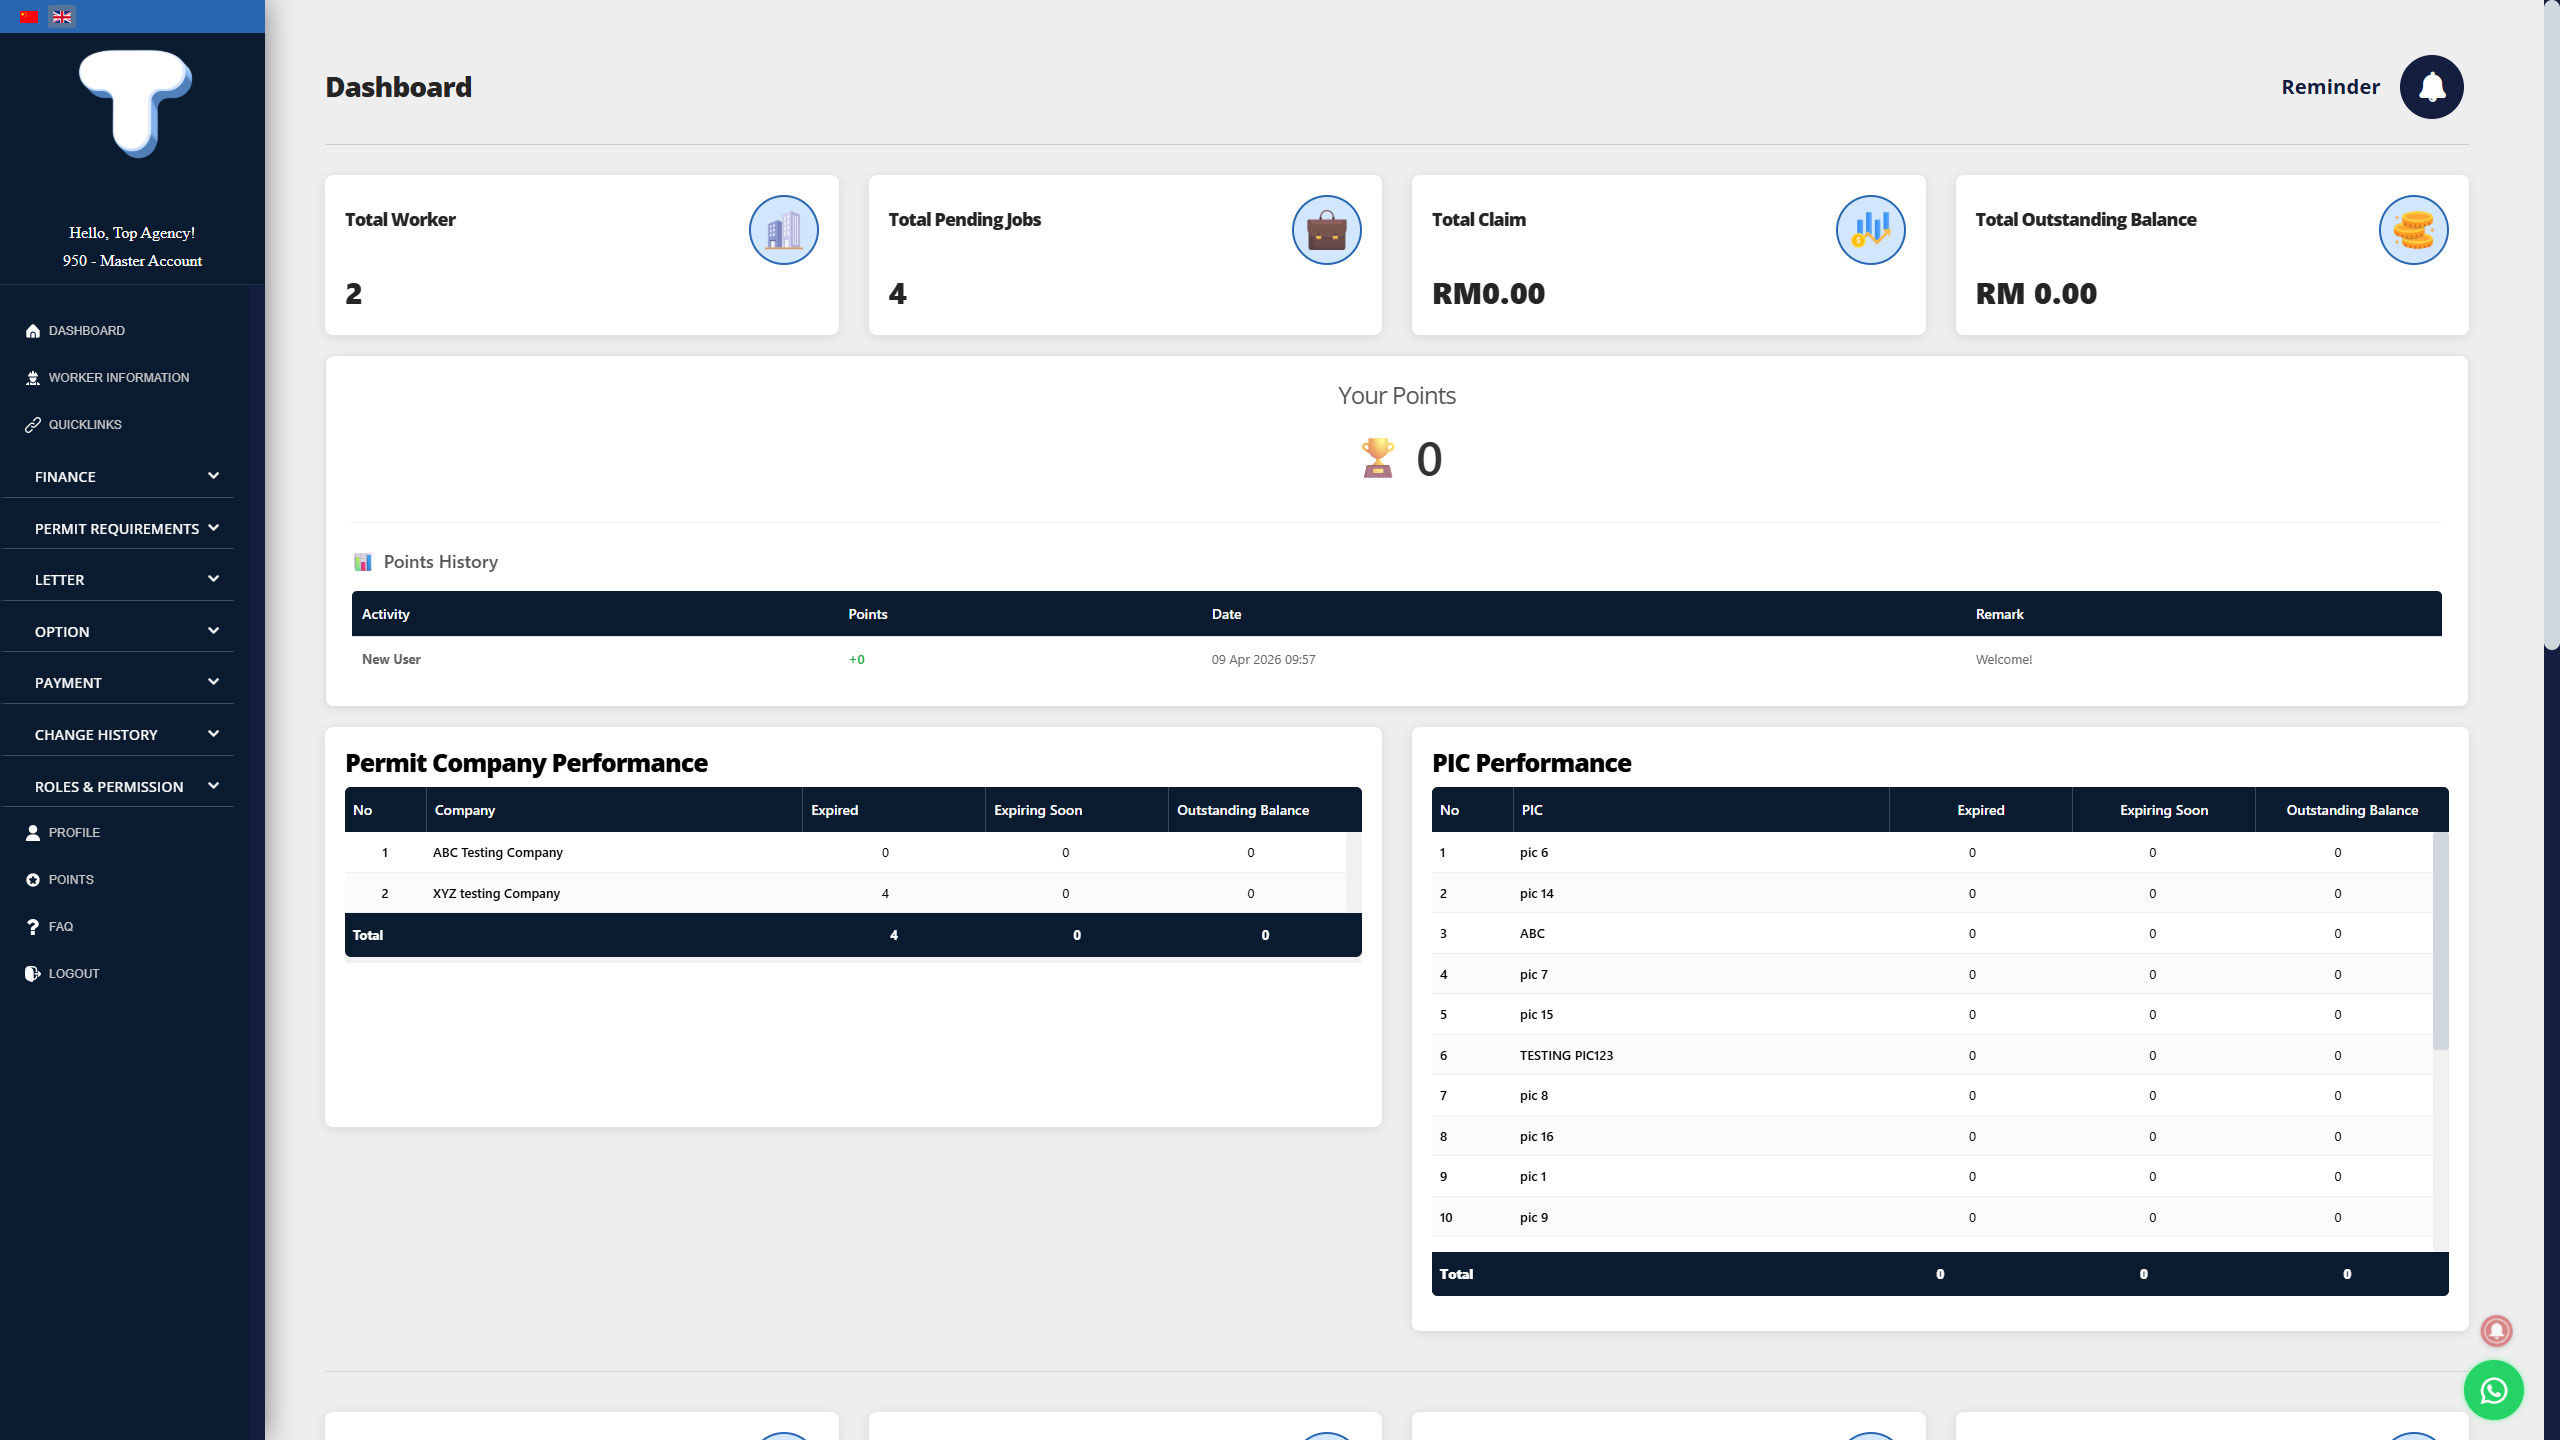Switch language using the Chinese flag

point(29,17)
